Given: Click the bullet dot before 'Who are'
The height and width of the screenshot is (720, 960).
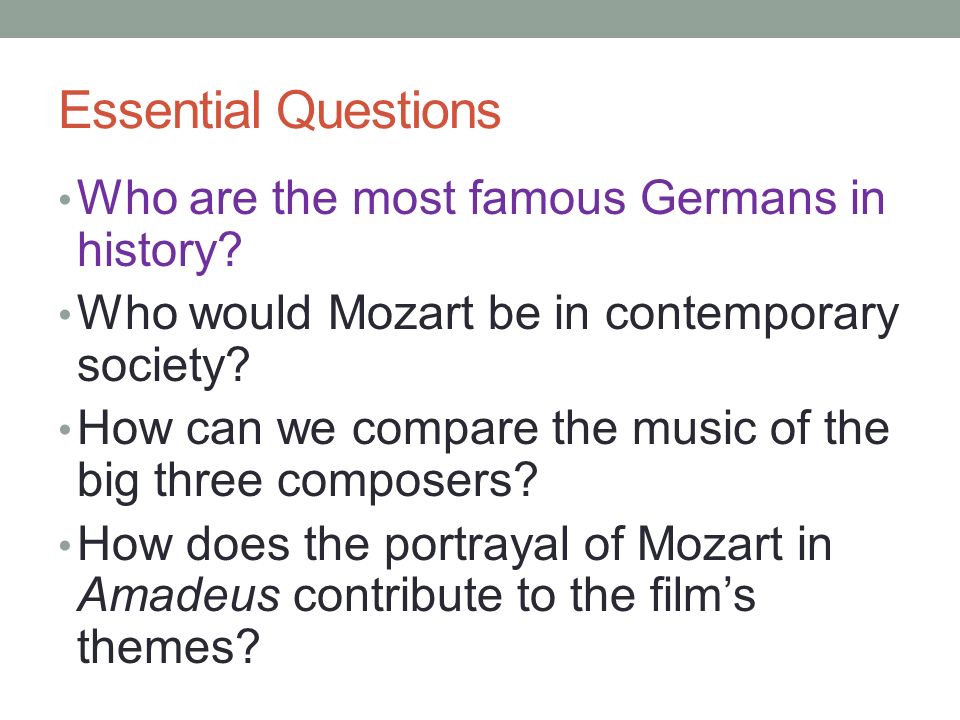Looking at the screenshot, I should (x=66, y=200).
